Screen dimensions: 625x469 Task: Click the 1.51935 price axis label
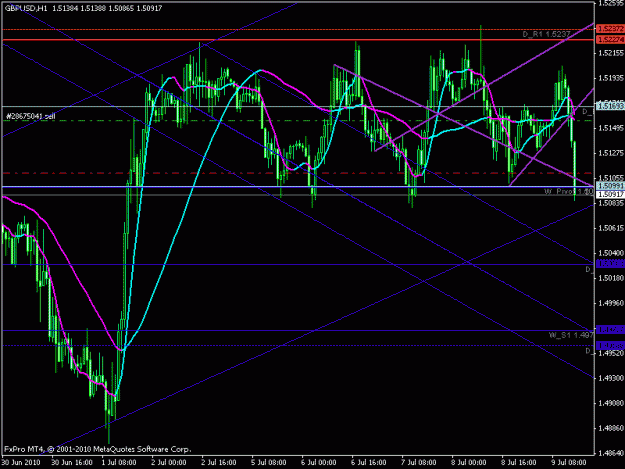pyautogui.click(x=611, y=78)
